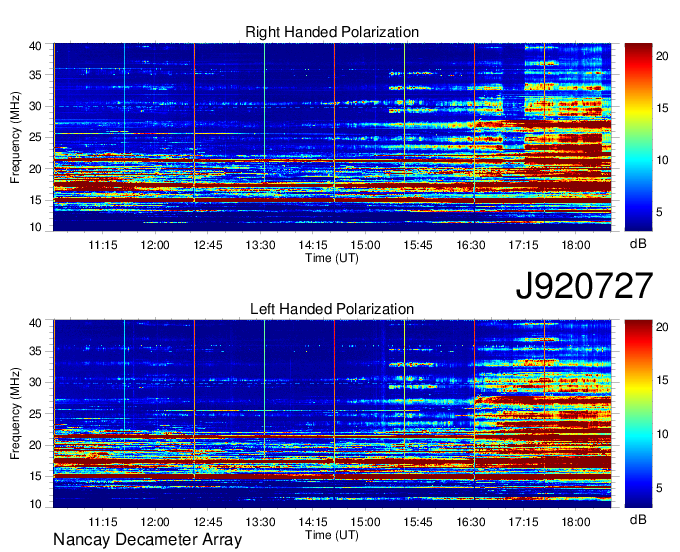Screen dimensions: 680x552
Task: Click the 18:00 tick label on the top plot
Action: (x=575, y=245)
